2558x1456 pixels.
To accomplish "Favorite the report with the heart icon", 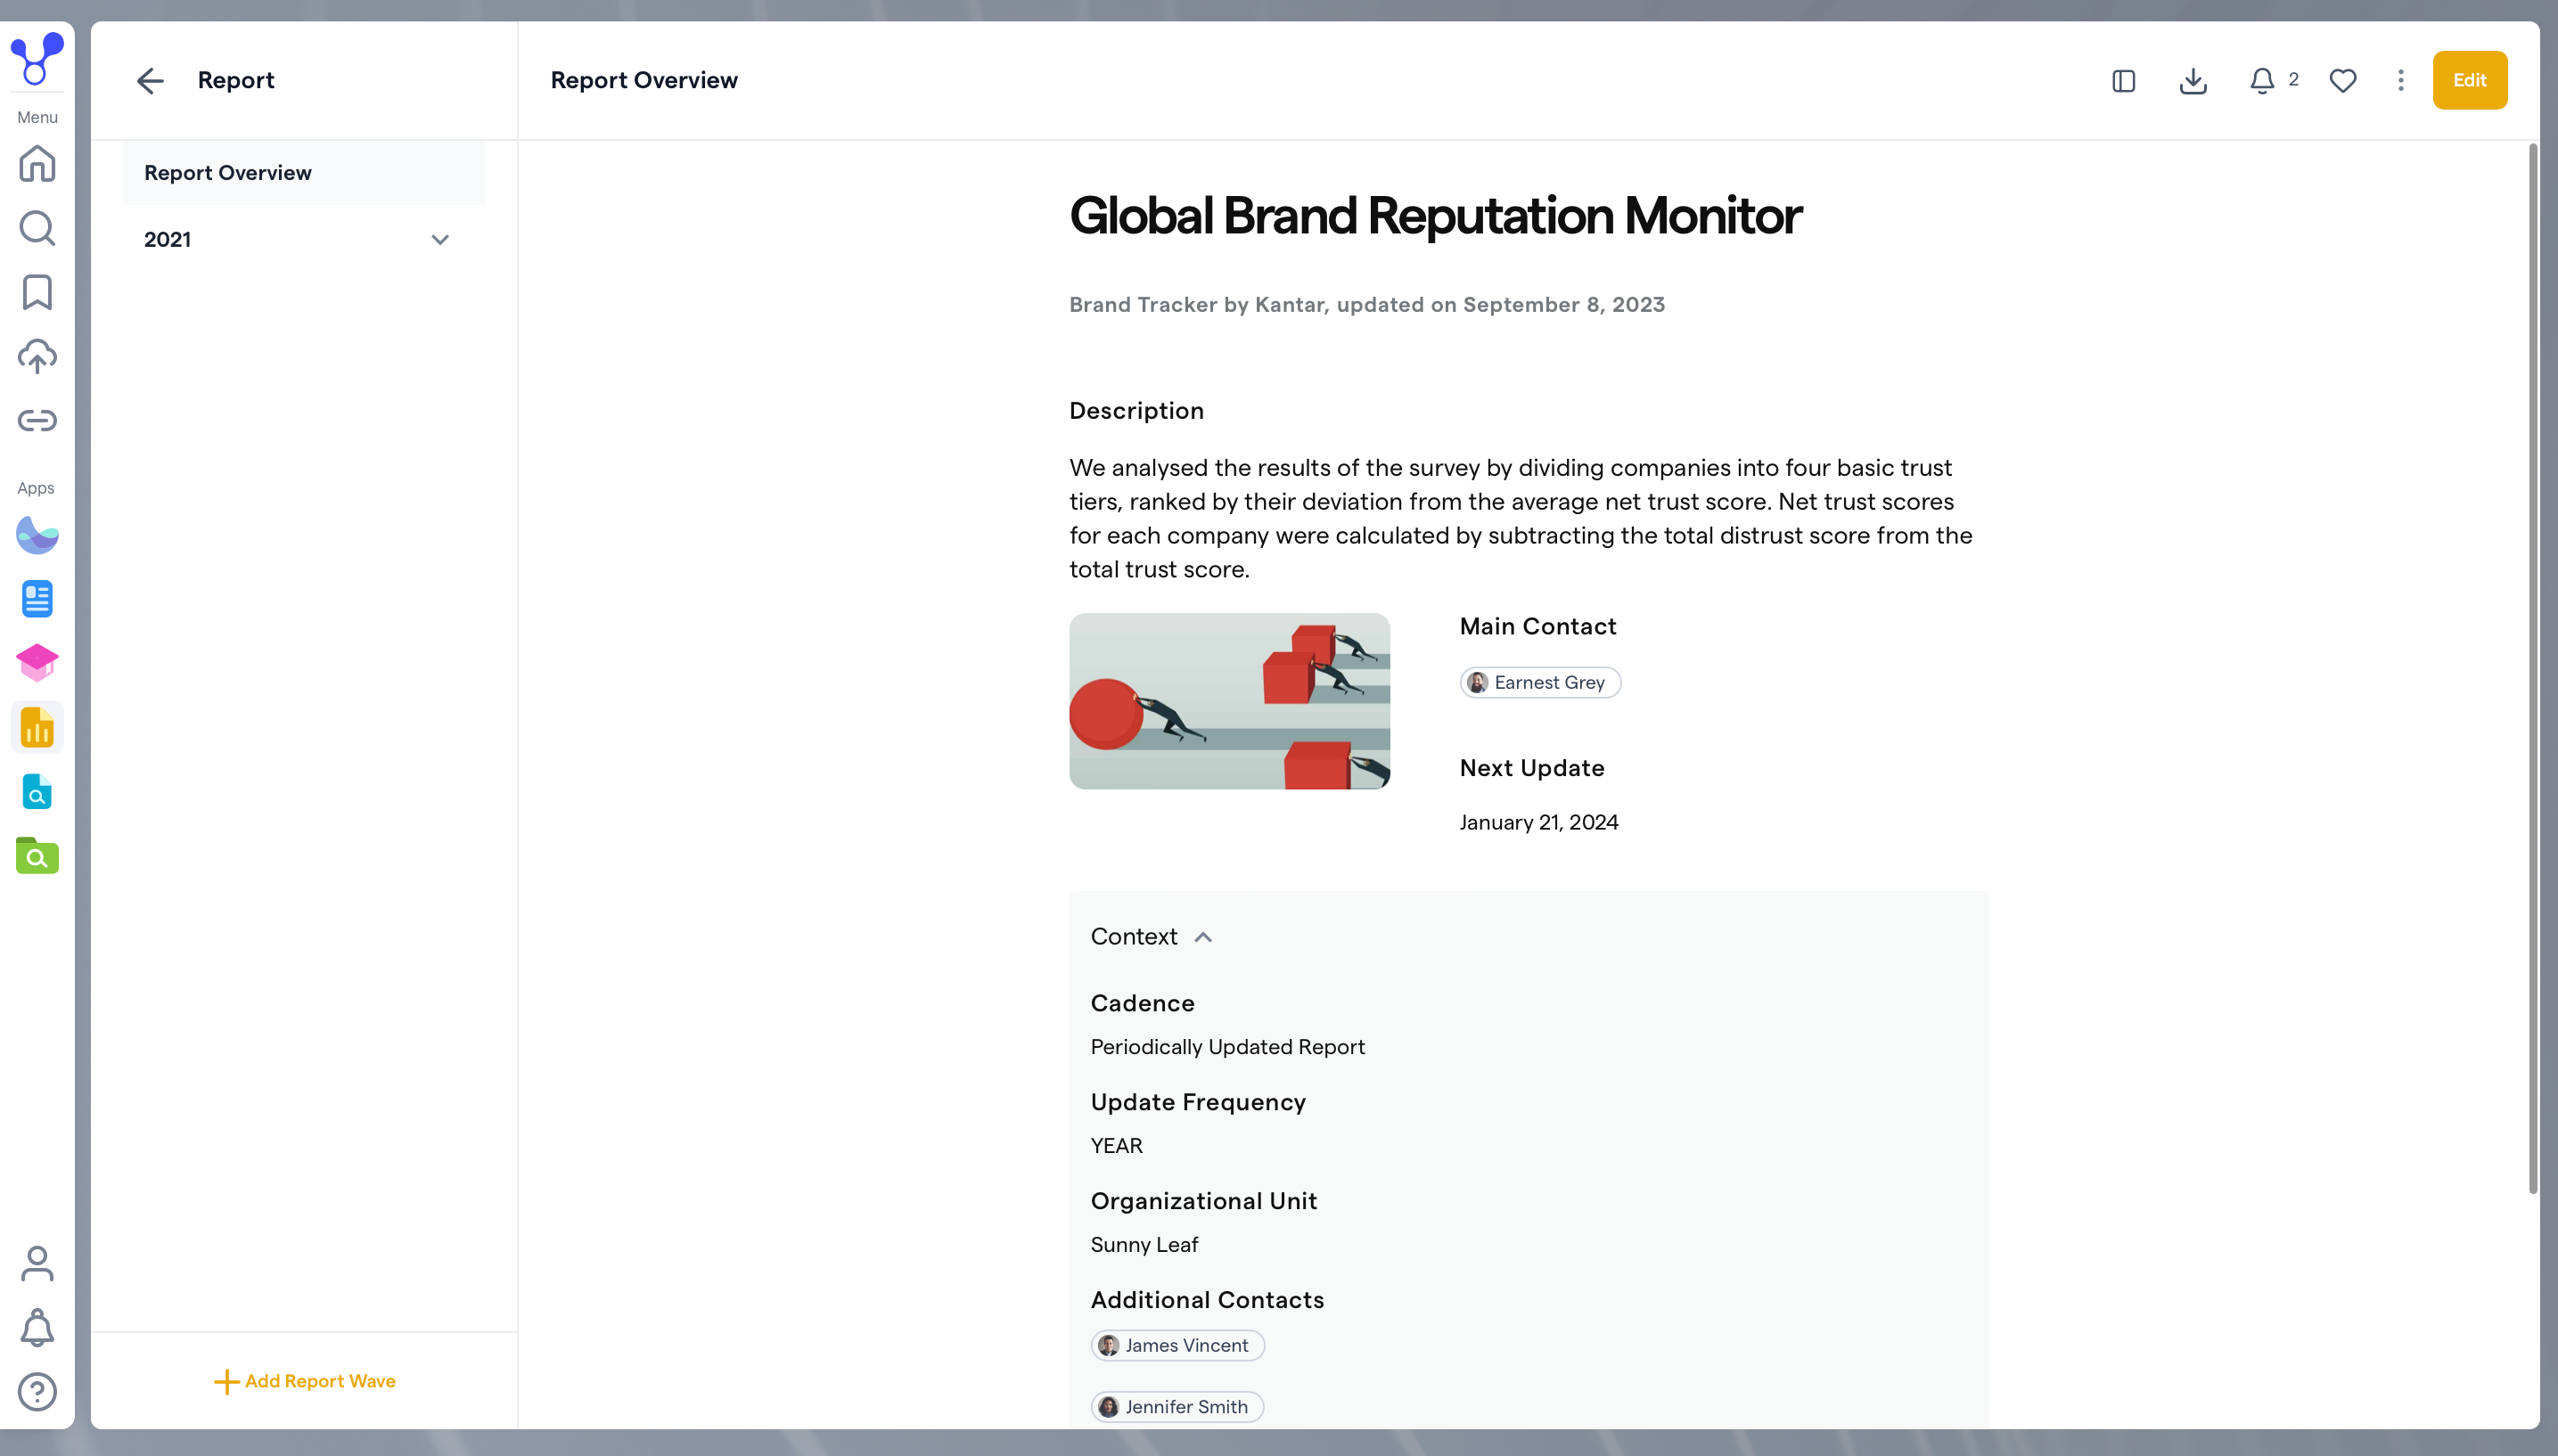I will click(x=2342, y=80).
